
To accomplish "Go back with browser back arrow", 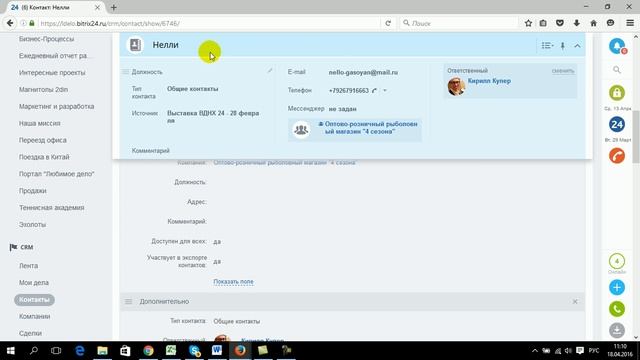I will 10,23.
